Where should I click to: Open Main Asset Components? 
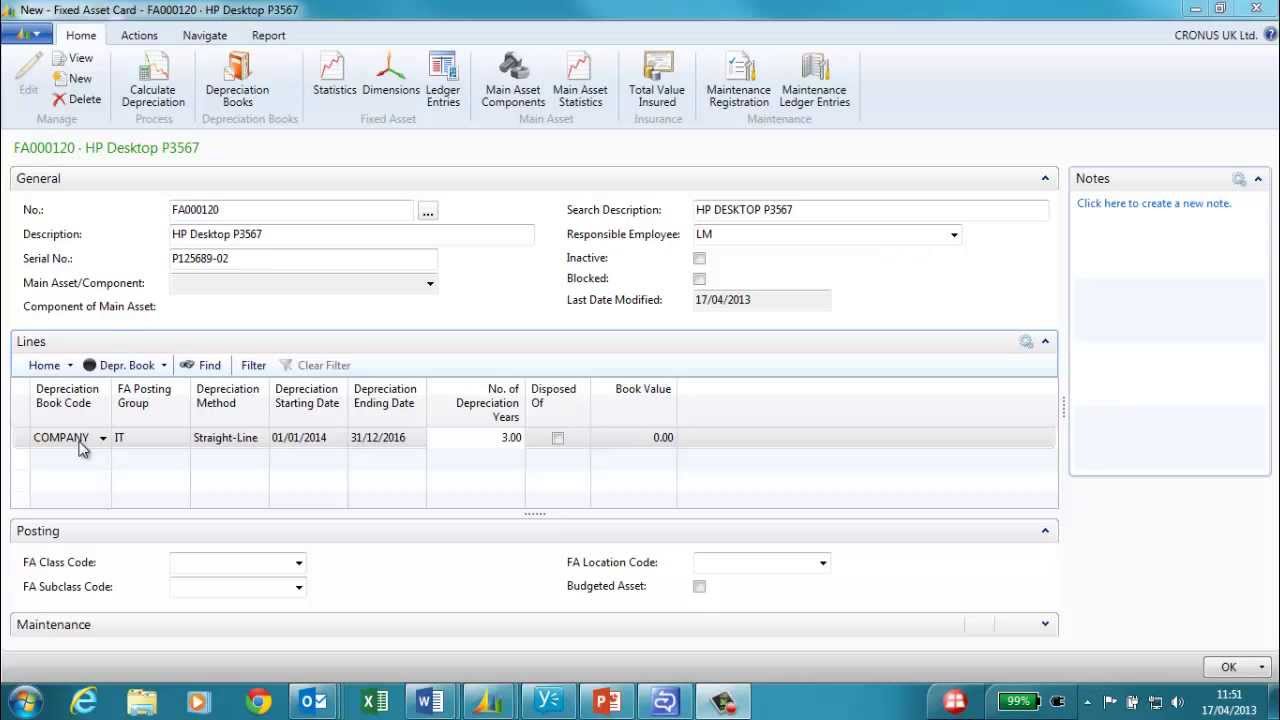513,80
